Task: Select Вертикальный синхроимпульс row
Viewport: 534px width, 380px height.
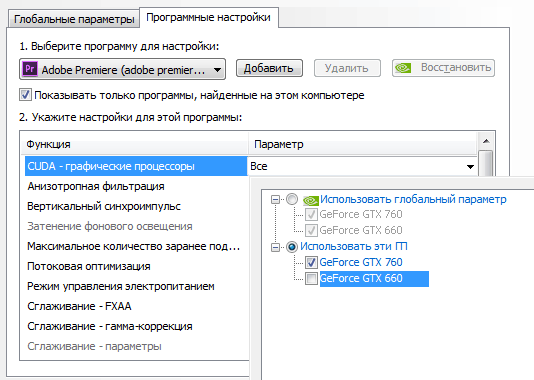Action: point(136,206)
